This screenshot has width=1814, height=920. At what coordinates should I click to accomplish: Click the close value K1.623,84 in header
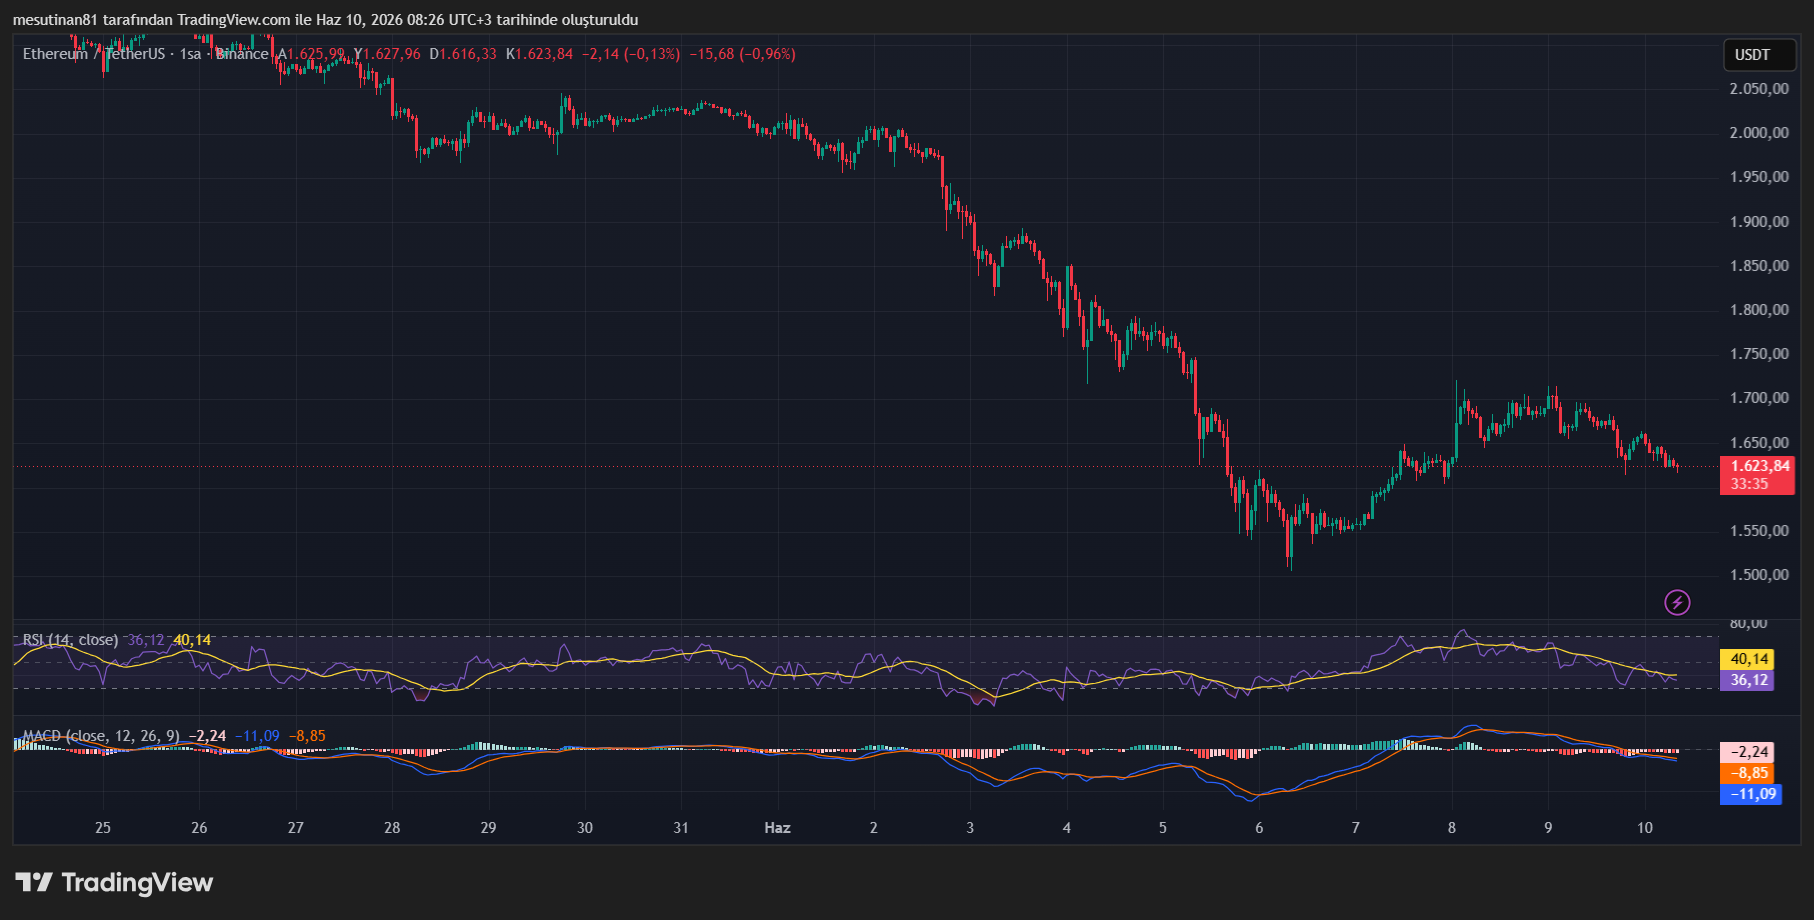[540, 54]
